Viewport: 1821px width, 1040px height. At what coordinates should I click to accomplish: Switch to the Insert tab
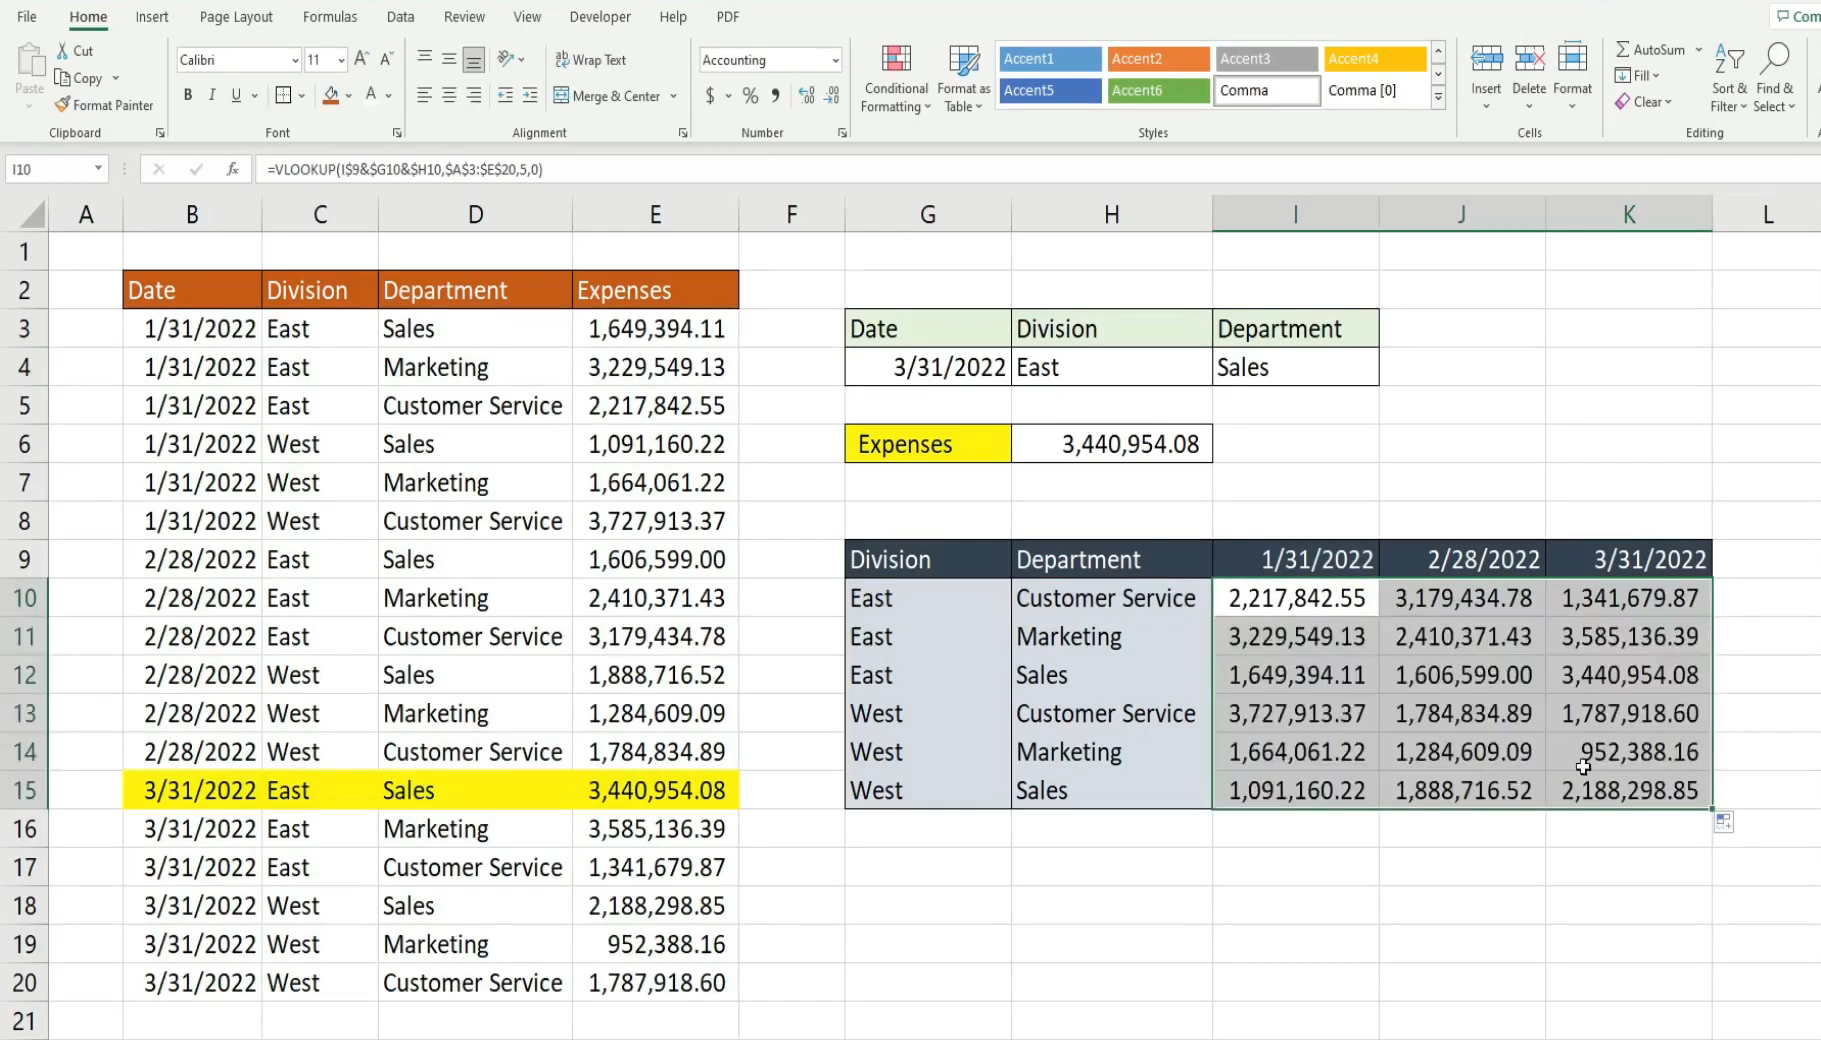click(152, 17)
